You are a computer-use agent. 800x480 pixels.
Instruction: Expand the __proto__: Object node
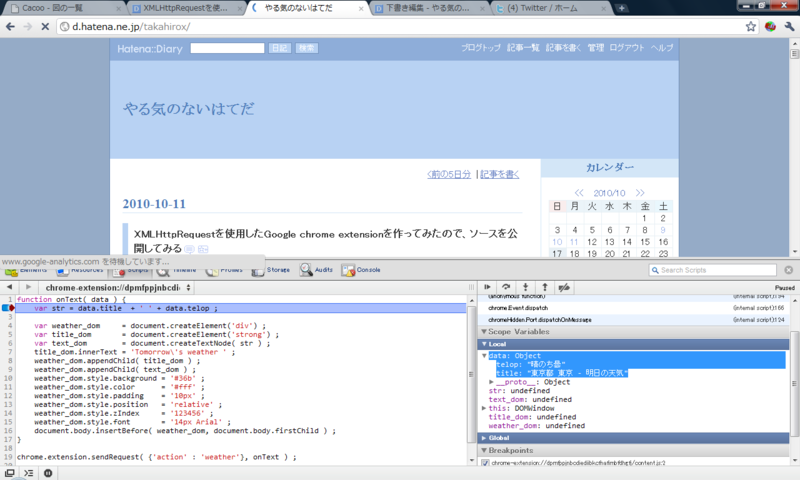pos(491,382)
